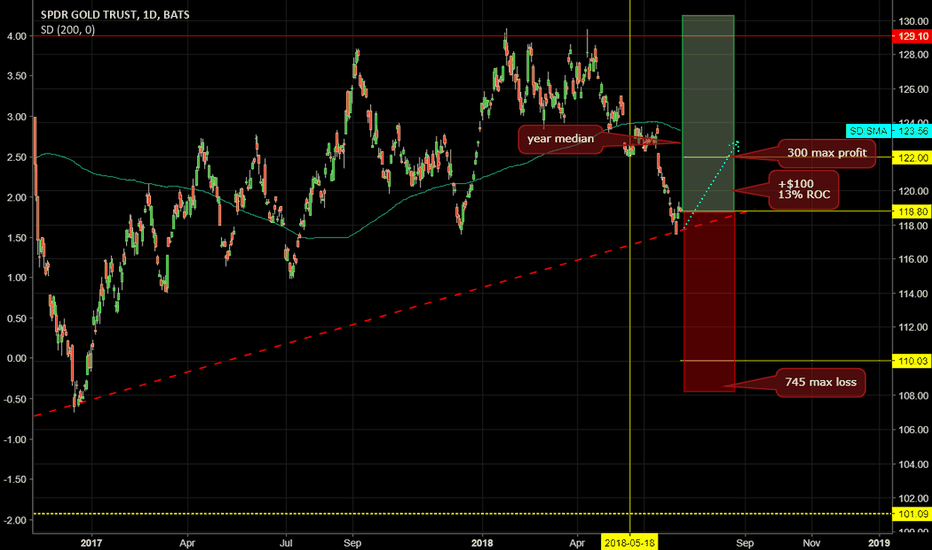Select the SD SMA 123.56 cyan label
The height and width of the screenshot is (550, 932).
coord(889,131)
